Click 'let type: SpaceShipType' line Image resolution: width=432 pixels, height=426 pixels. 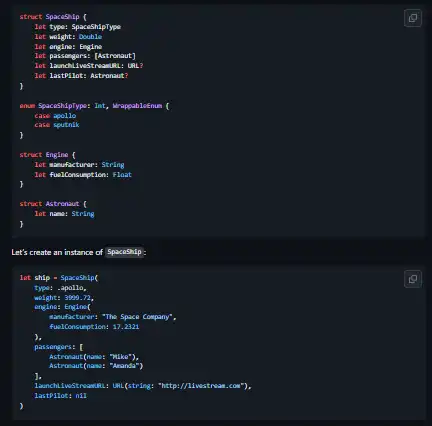click(x=78, y=27)
